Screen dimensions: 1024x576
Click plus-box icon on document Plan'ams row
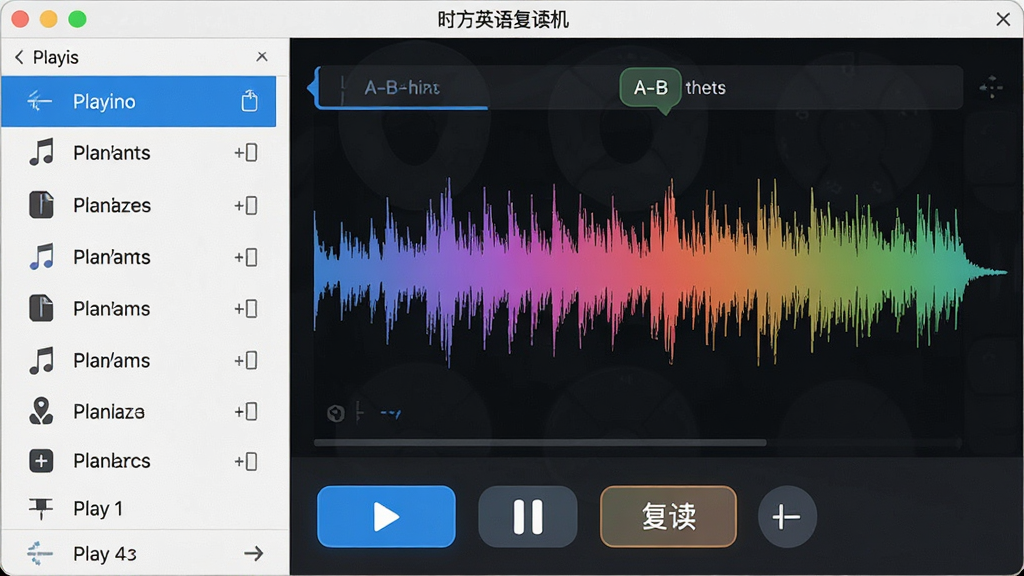[x=246, y=308]
